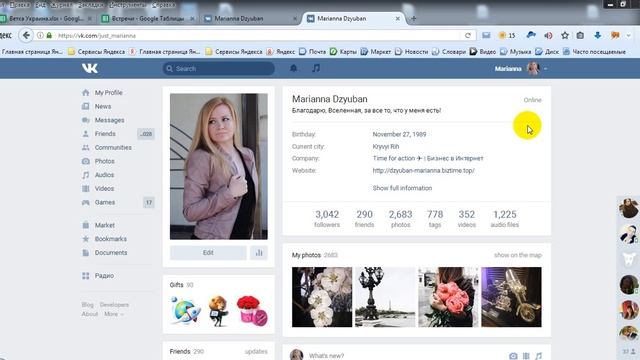Click the bookmark star icon in toolbar
The height and width of the screenshot is (360, 640).
[565, 36]
